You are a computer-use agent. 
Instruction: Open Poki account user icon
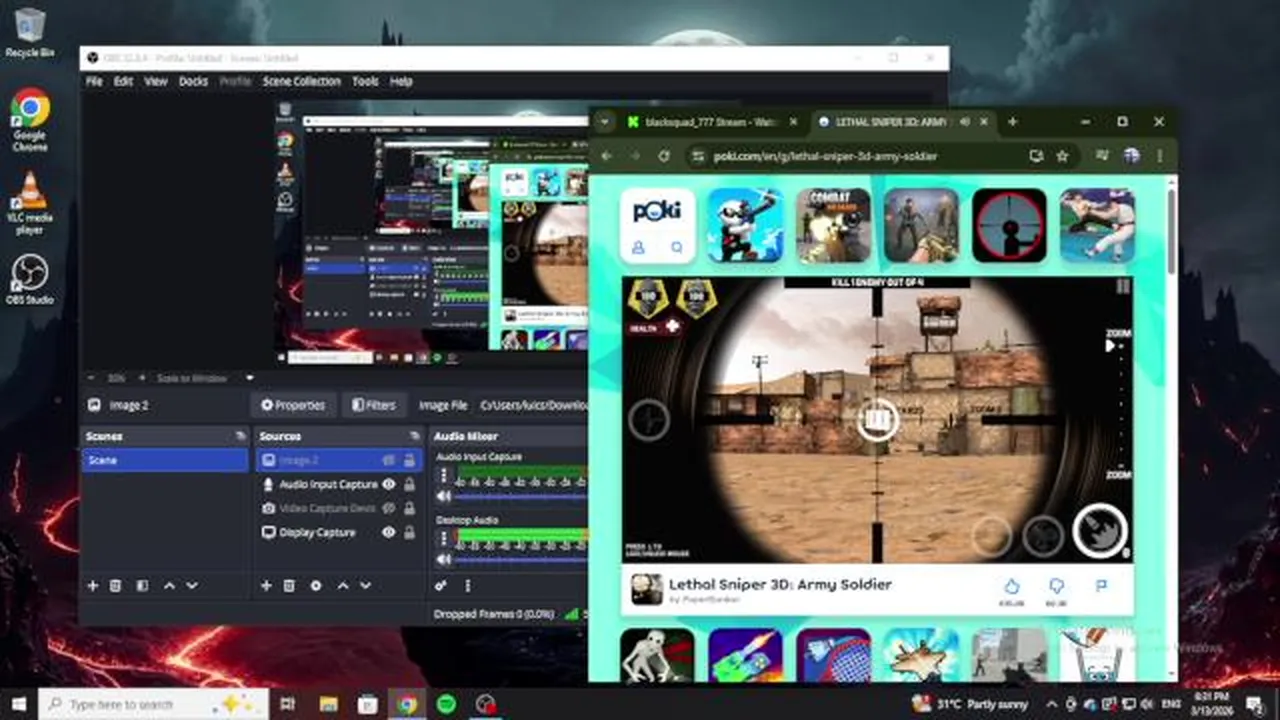638,247
